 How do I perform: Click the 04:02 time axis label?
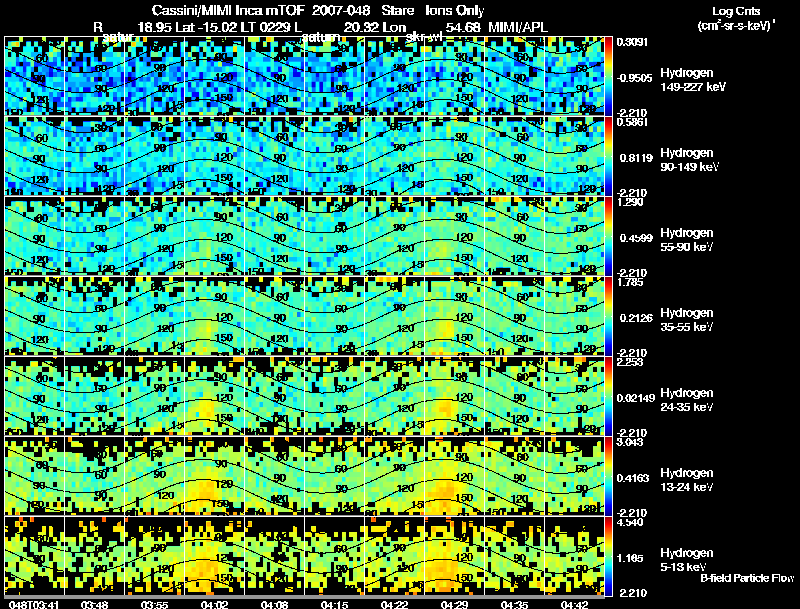point(214,605)
